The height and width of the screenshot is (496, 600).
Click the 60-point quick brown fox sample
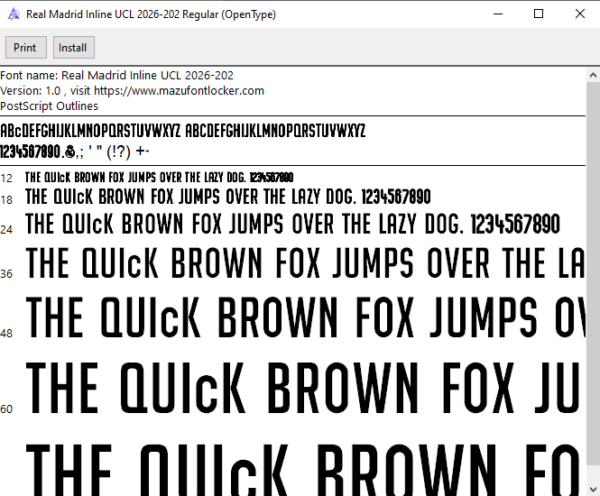pyautogui.click(x=305, y=388)
